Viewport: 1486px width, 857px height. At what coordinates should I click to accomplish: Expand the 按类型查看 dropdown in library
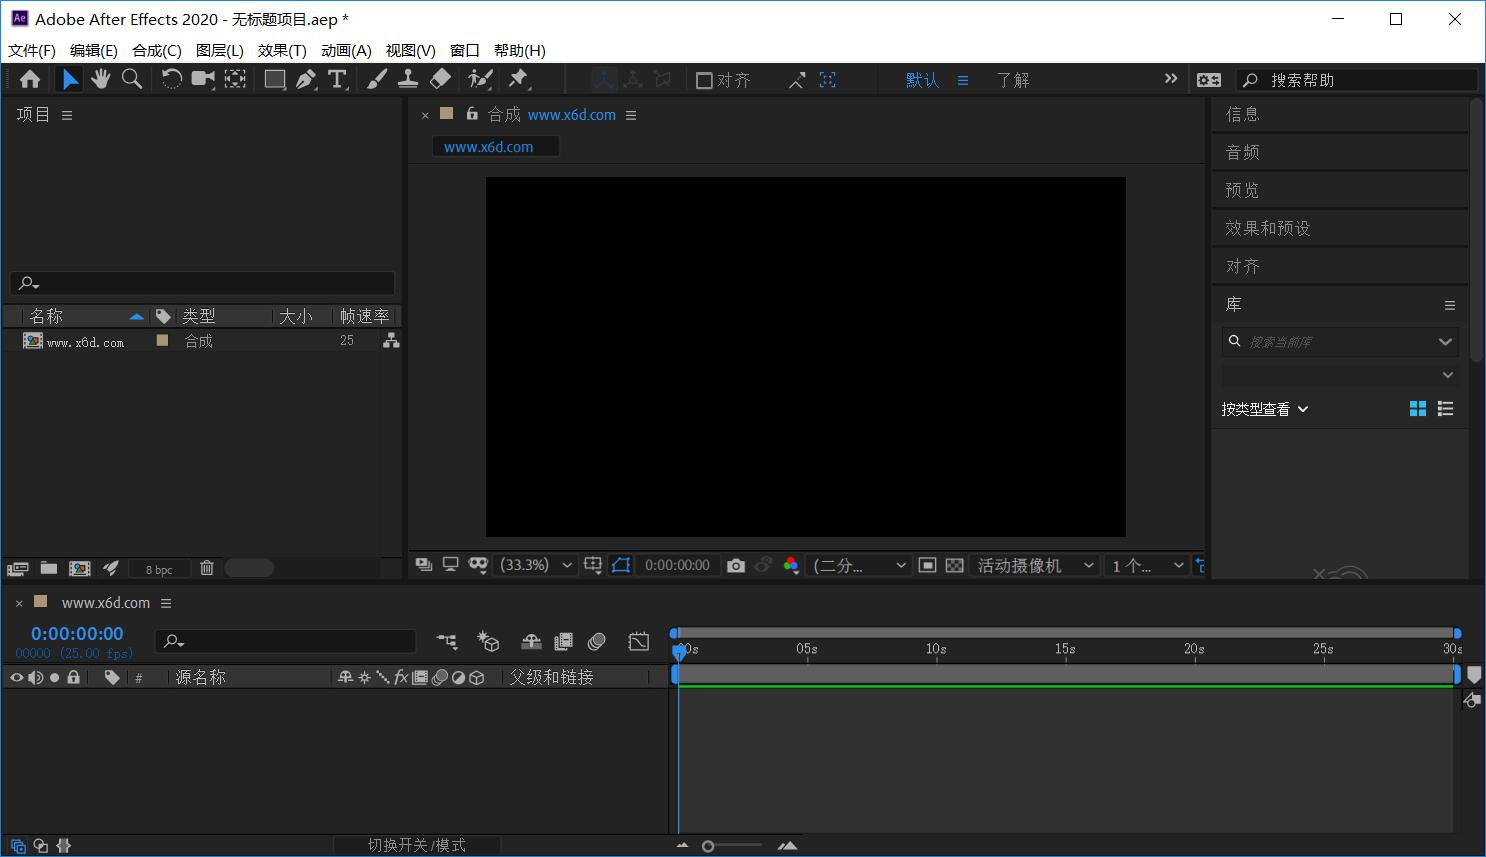1264,409
